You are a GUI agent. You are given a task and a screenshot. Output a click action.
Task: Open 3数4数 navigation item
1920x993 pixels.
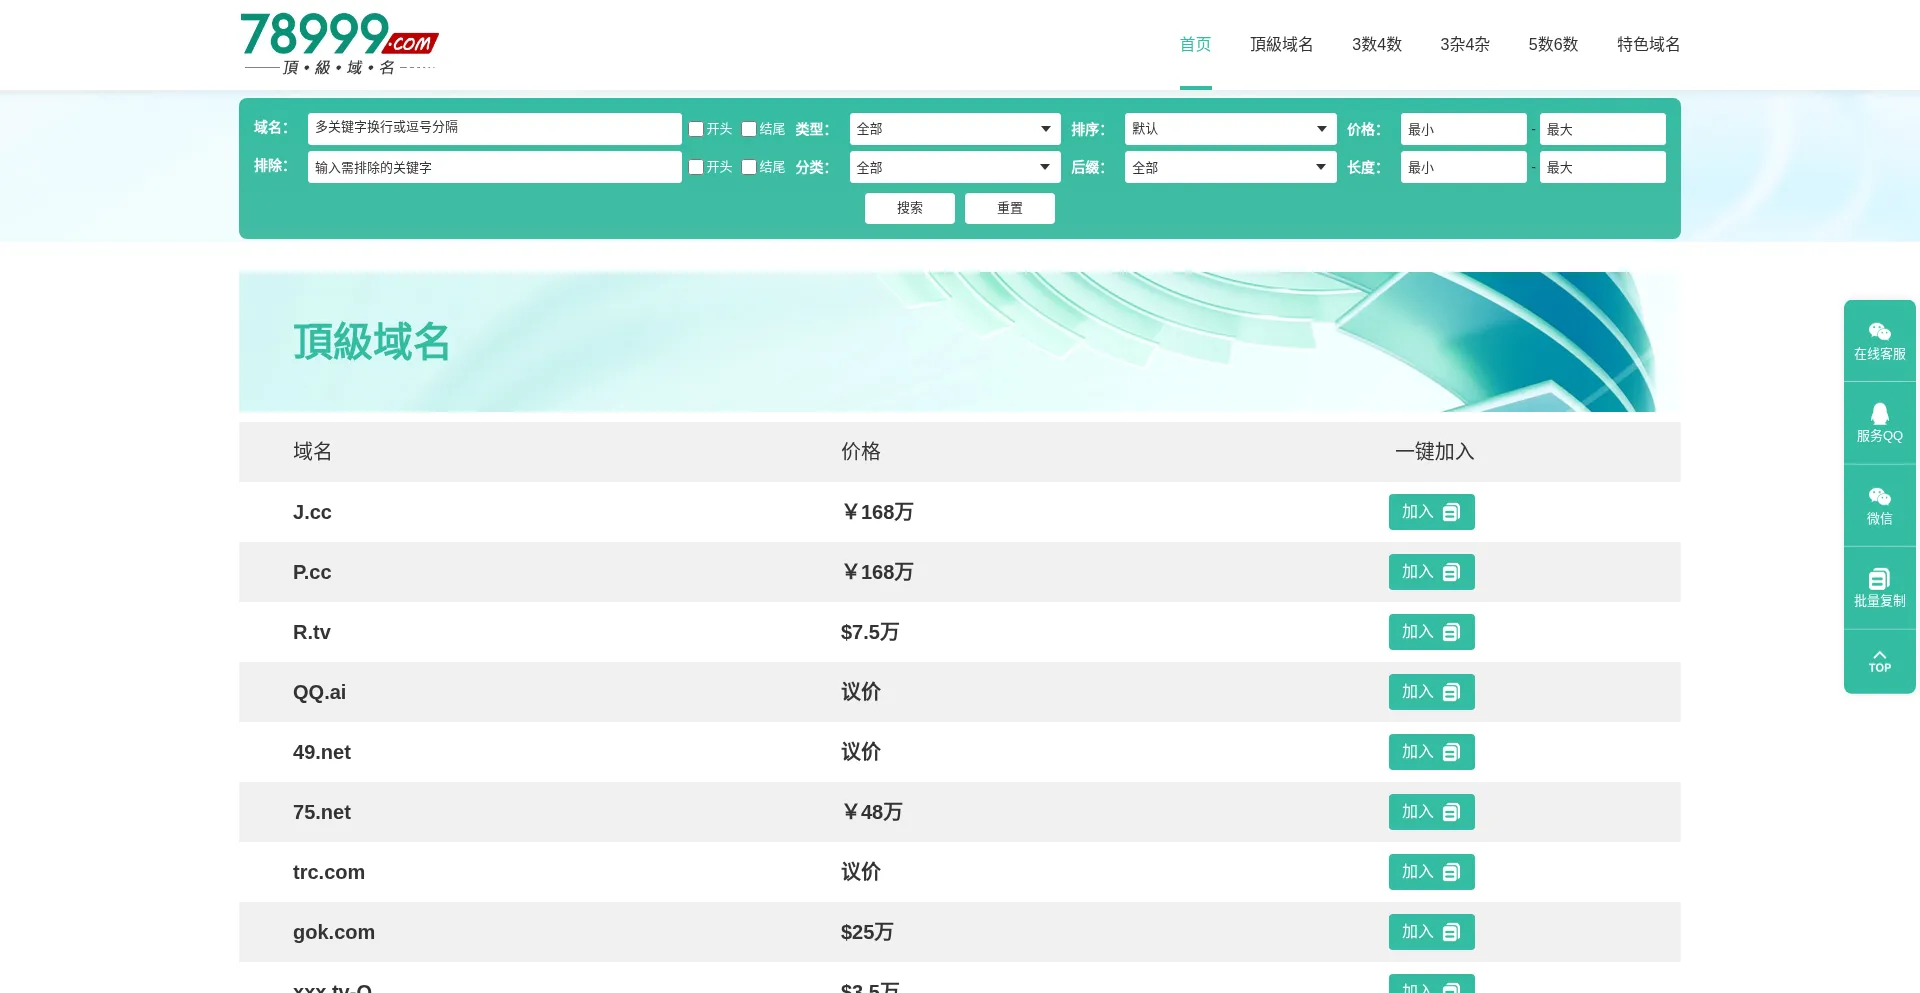(1377, 44)
